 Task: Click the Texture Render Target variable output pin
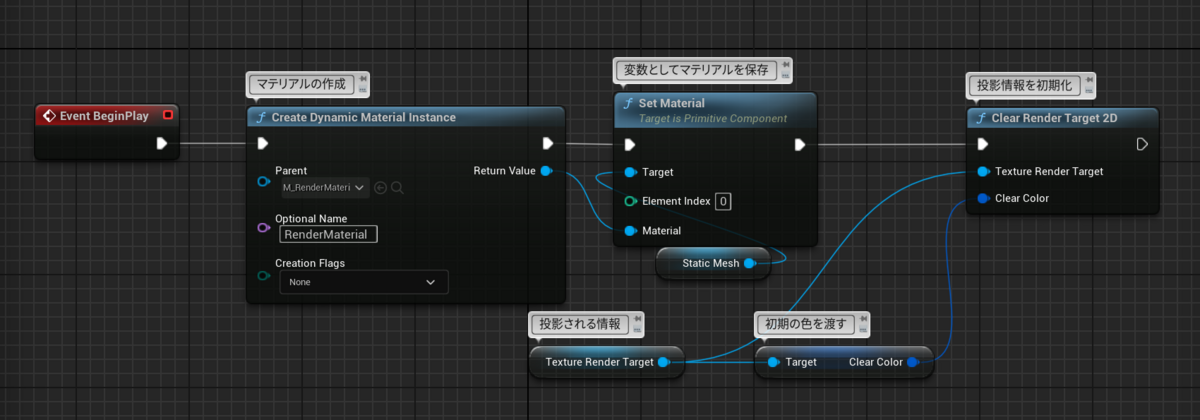coord(664,362)
